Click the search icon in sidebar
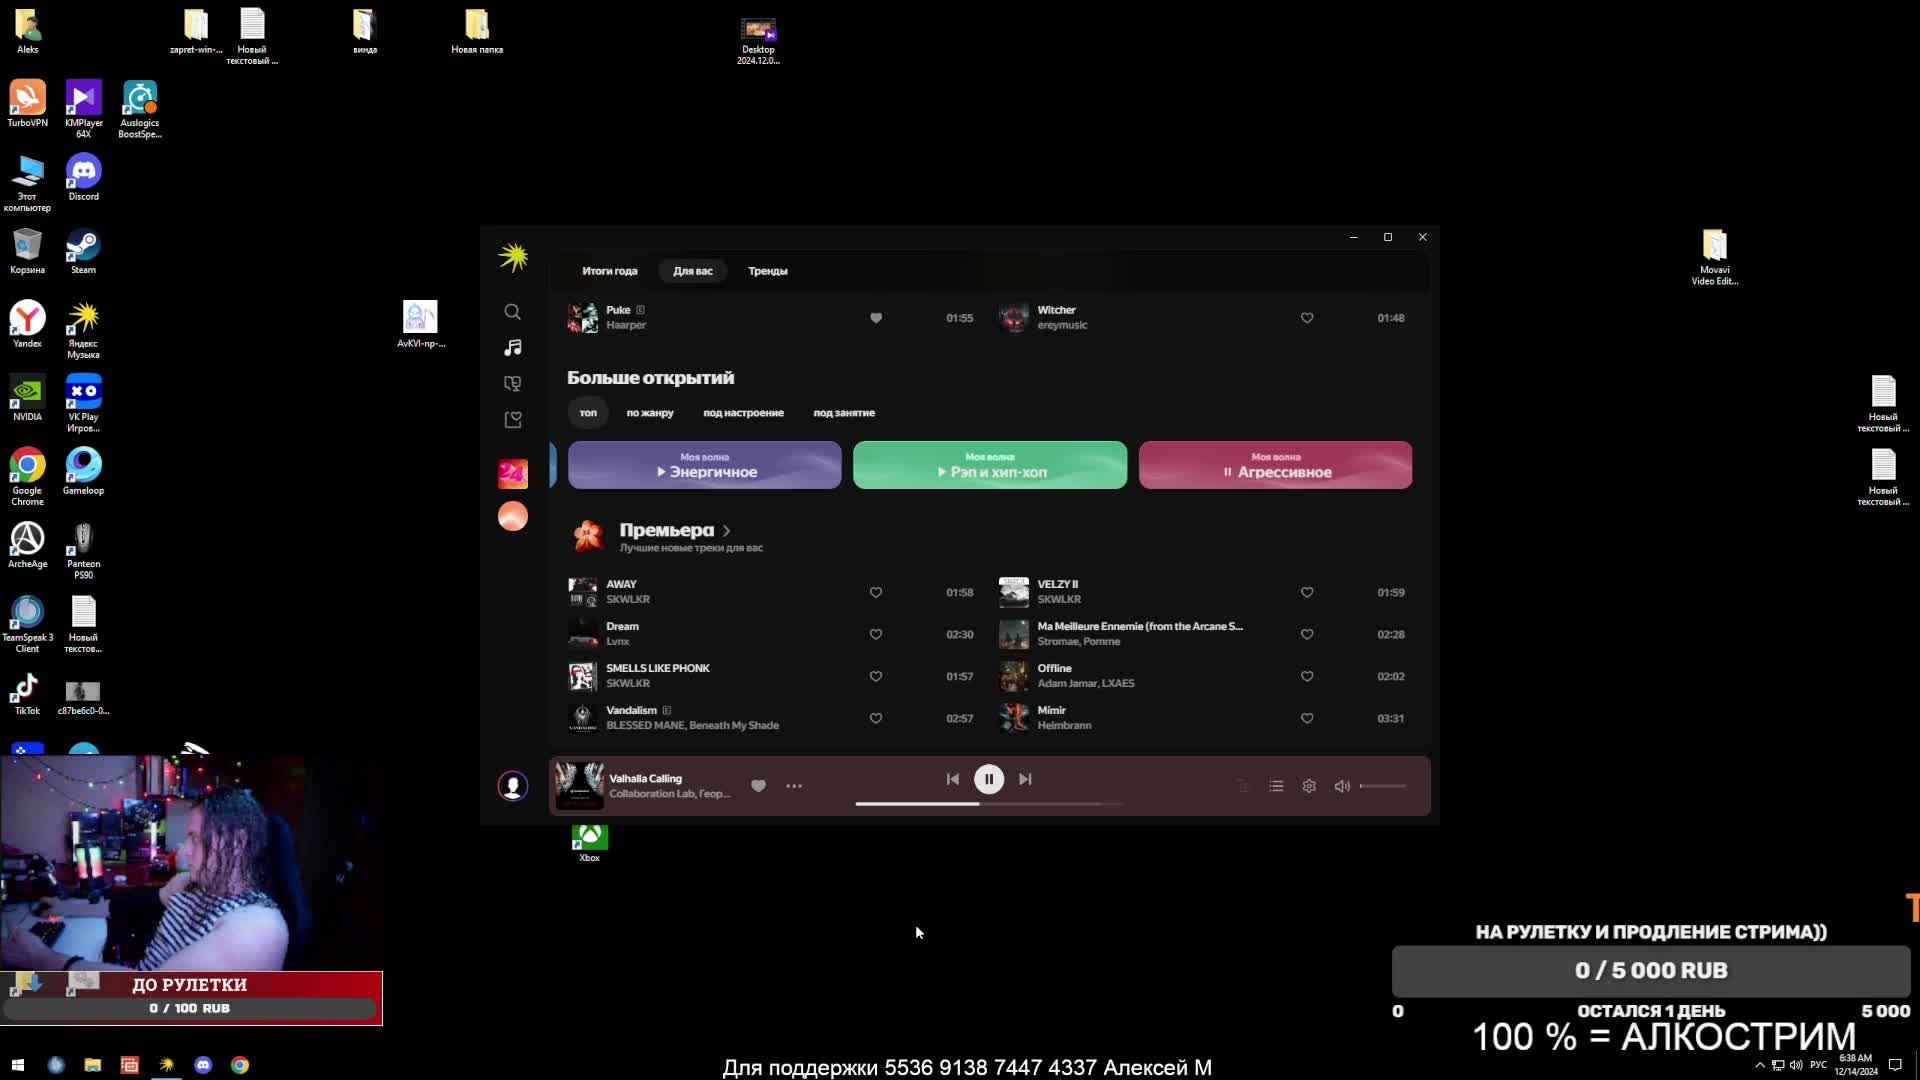 point(513,313)
